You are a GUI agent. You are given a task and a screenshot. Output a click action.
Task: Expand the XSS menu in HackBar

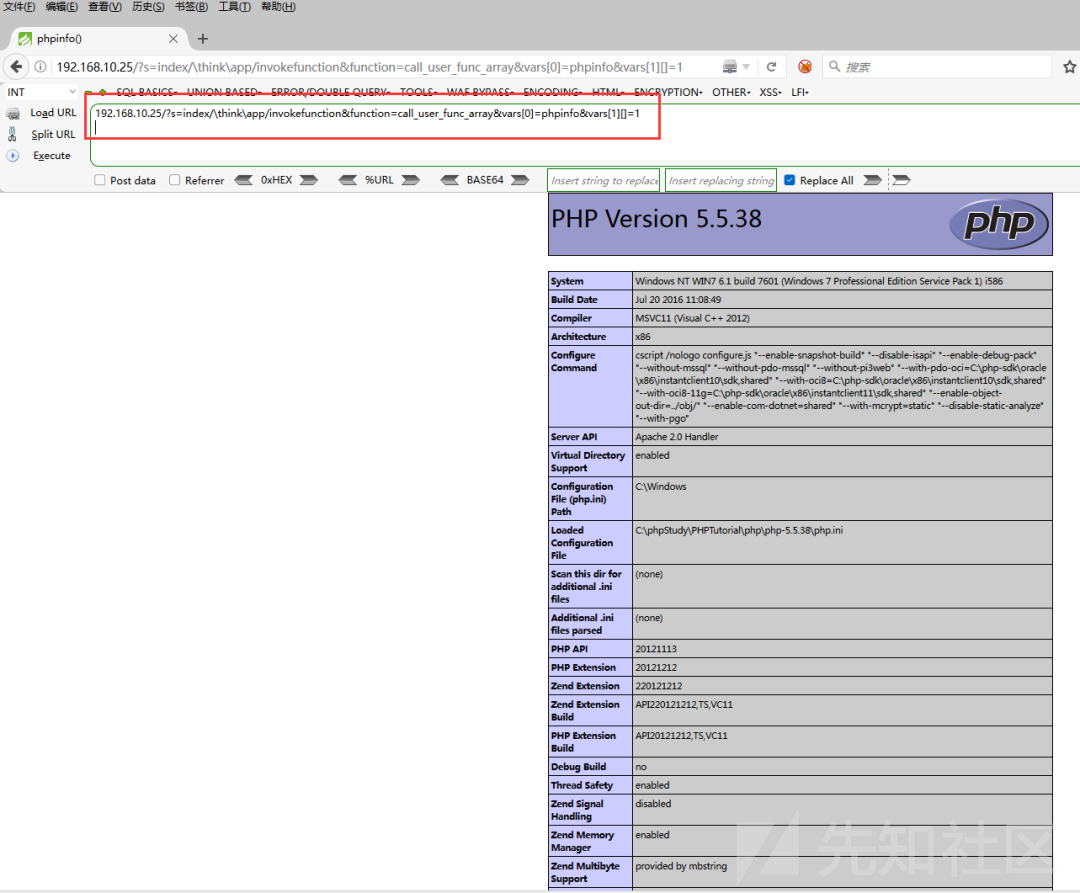[771, 92]
